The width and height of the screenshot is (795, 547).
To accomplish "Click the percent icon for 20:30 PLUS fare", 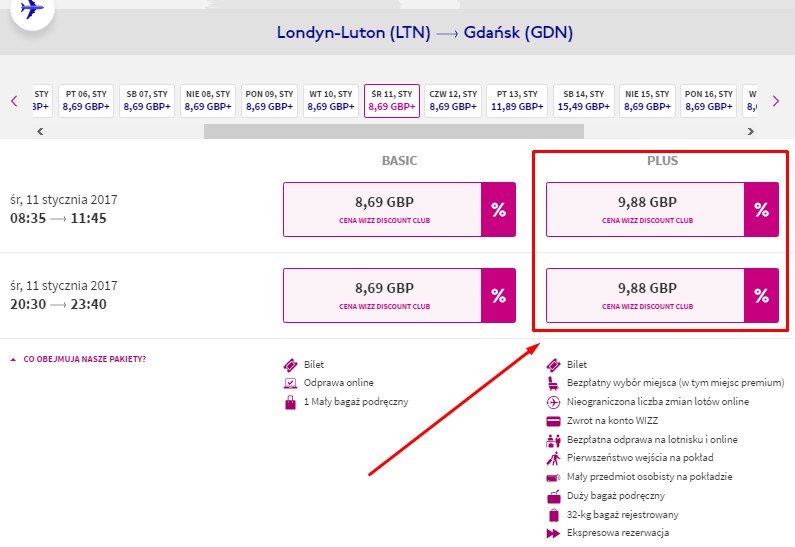I will pos(761,295).
